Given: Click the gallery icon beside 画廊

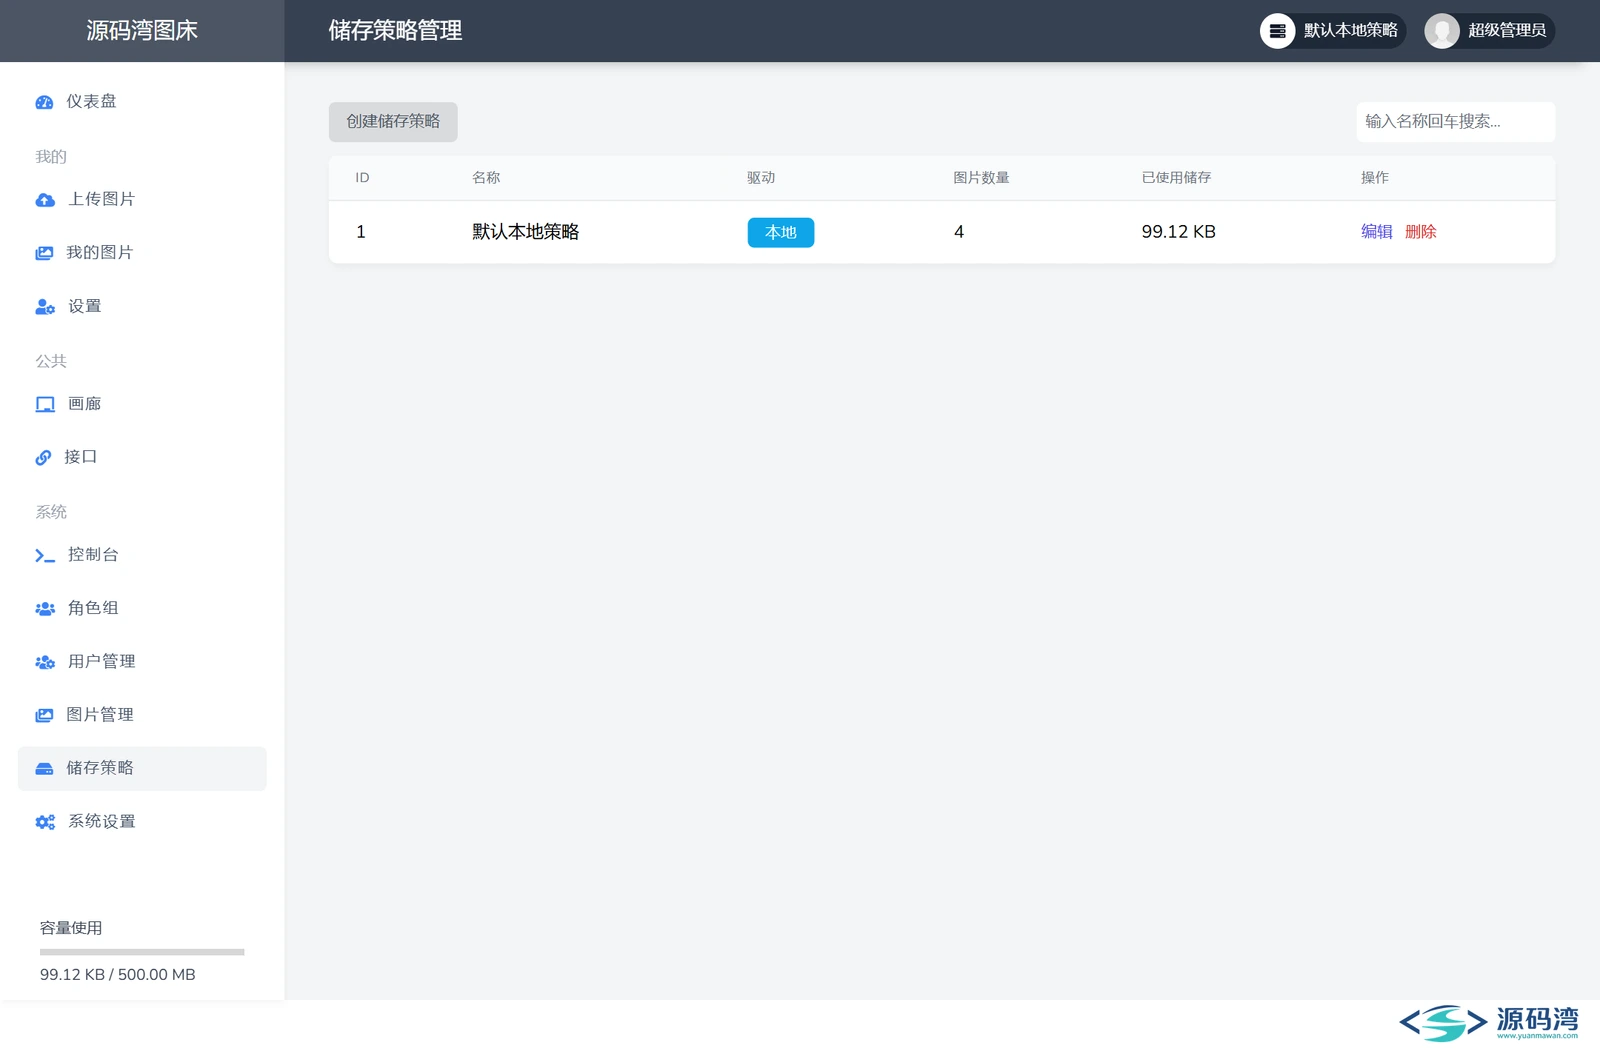Looking at the screenshot, I should click(45, 404).
